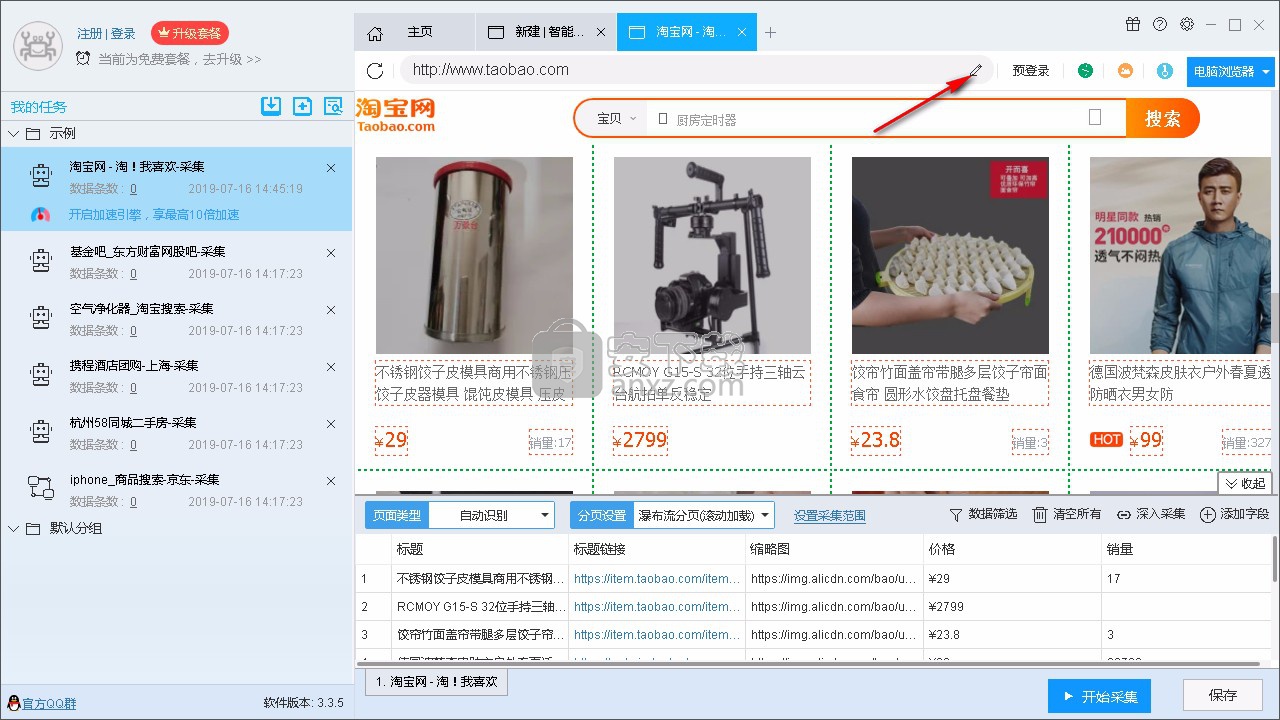
Task: Click the orange image-blocking toolbar icon
Action: coord(1125,71)
